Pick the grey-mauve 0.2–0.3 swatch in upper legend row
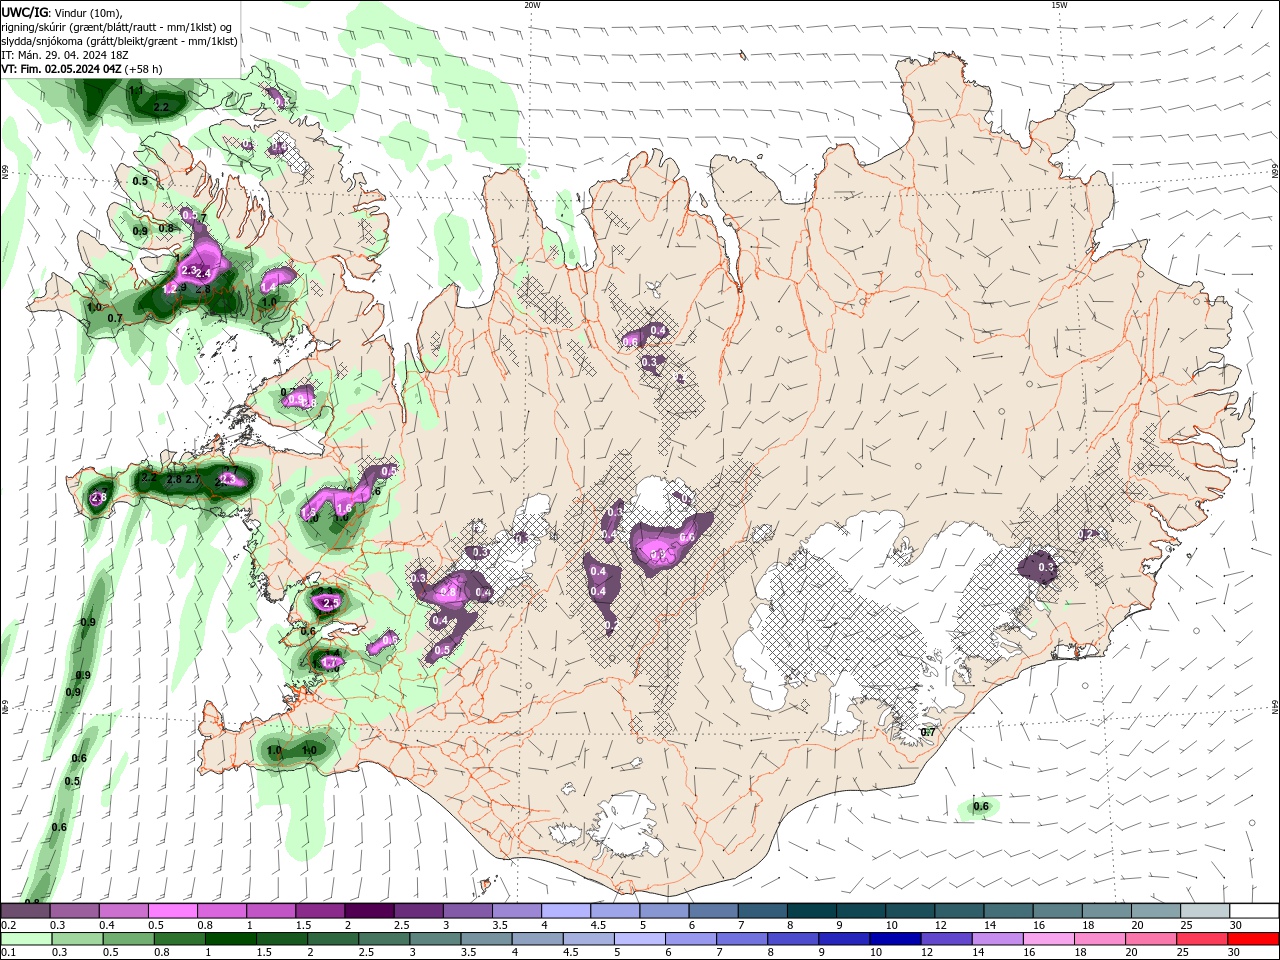This screenshot has height=960, width=1280. tap(26, 911)
